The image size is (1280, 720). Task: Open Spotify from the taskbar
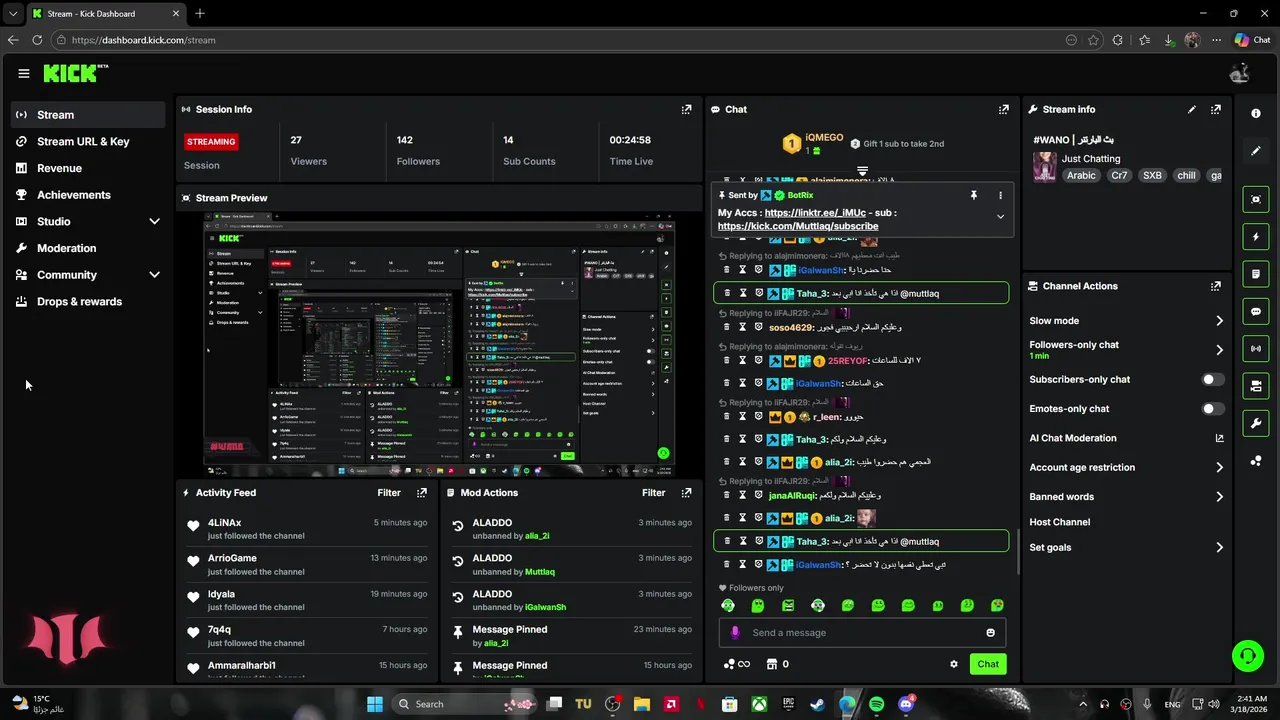pyautogui.click(x=877, y=704)
